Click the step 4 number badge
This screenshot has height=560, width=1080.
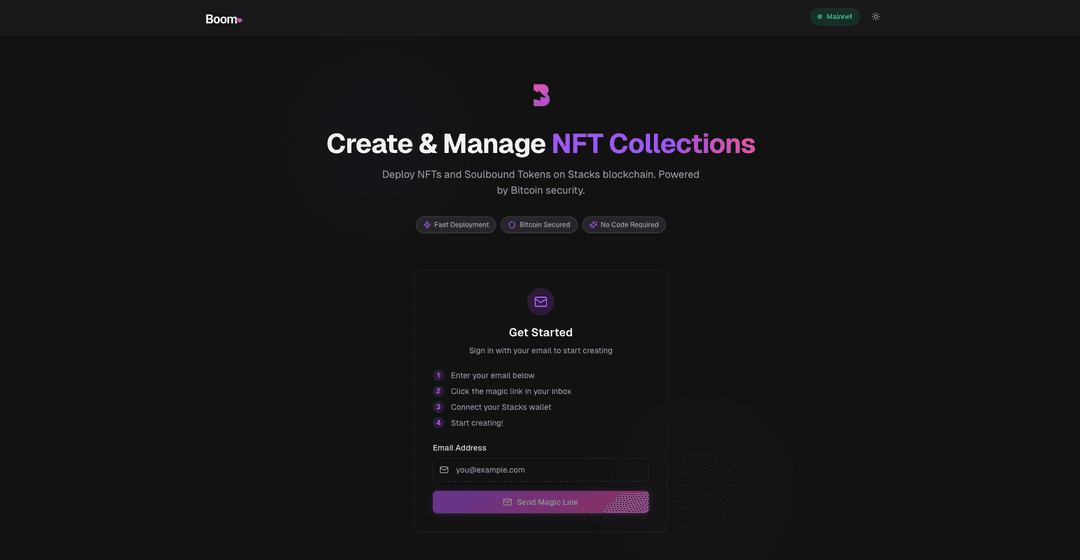(x=438, y=423)
